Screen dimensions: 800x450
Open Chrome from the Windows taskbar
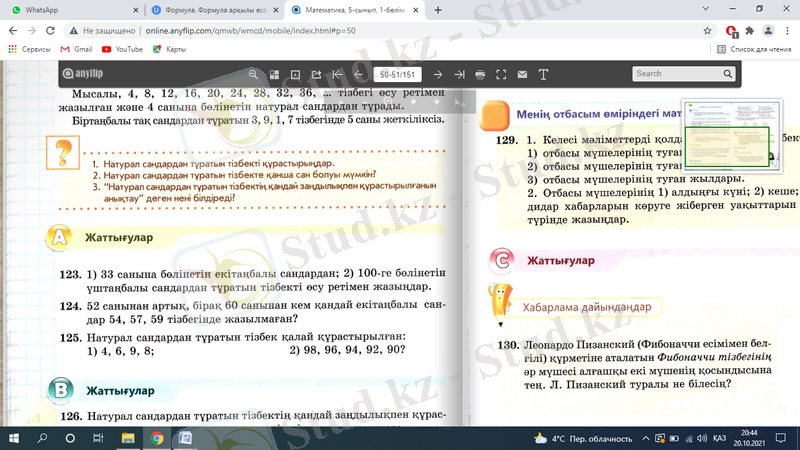pos(157,438)
